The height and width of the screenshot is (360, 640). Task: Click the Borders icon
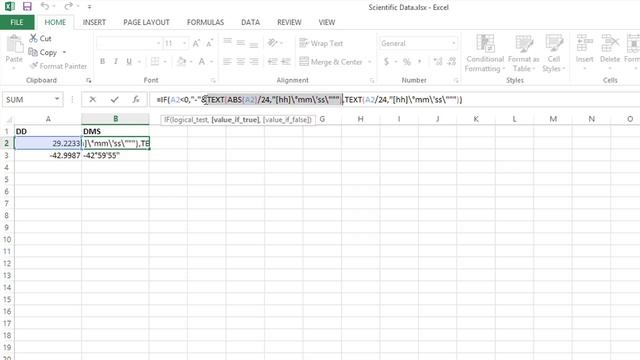(x=155, y=62)
